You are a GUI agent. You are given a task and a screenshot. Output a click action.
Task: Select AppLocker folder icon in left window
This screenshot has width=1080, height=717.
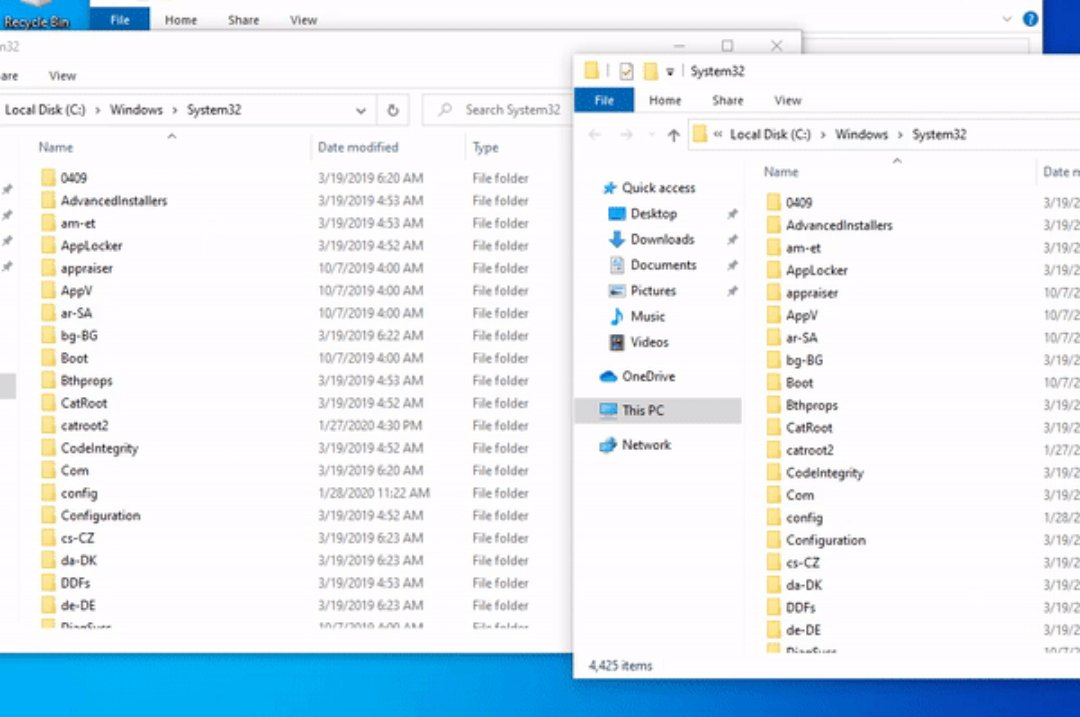48,246
